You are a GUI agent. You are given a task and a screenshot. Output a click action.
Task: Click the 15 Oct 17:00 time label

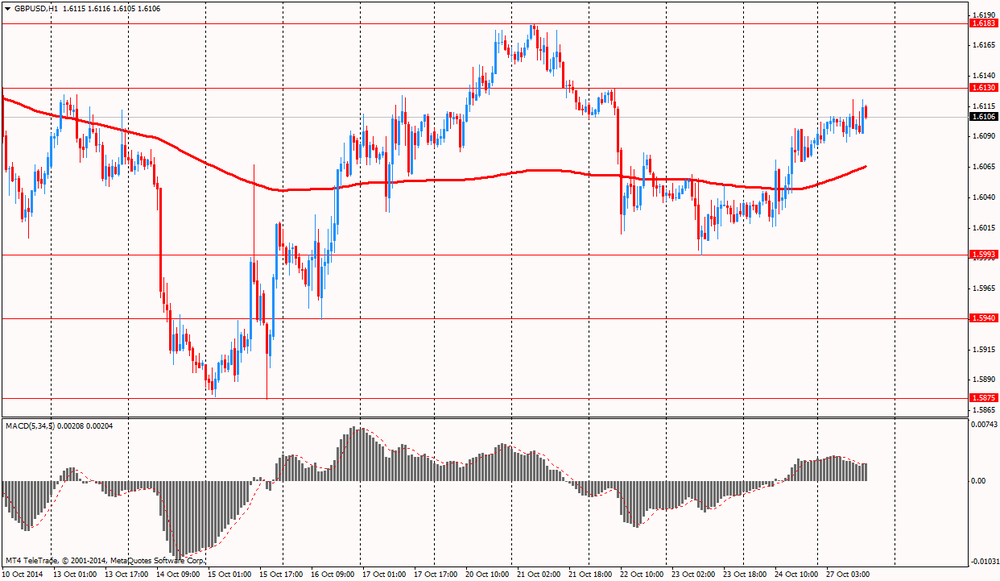pyautogui.click(x=281, y=575)
